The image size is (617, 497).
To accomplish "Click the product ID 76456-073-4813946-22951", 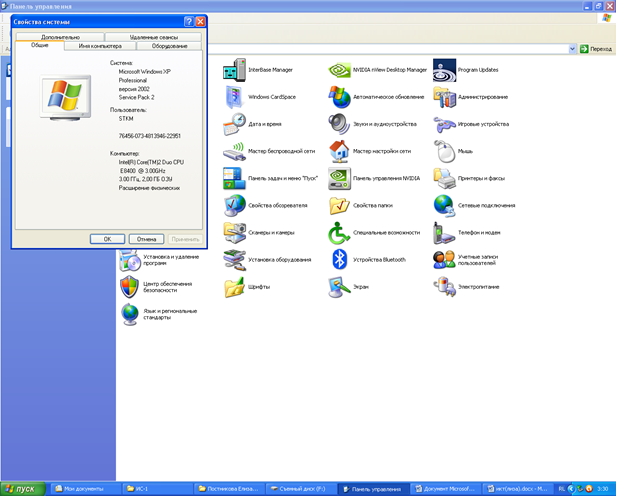I will click(x=150, y=136).
